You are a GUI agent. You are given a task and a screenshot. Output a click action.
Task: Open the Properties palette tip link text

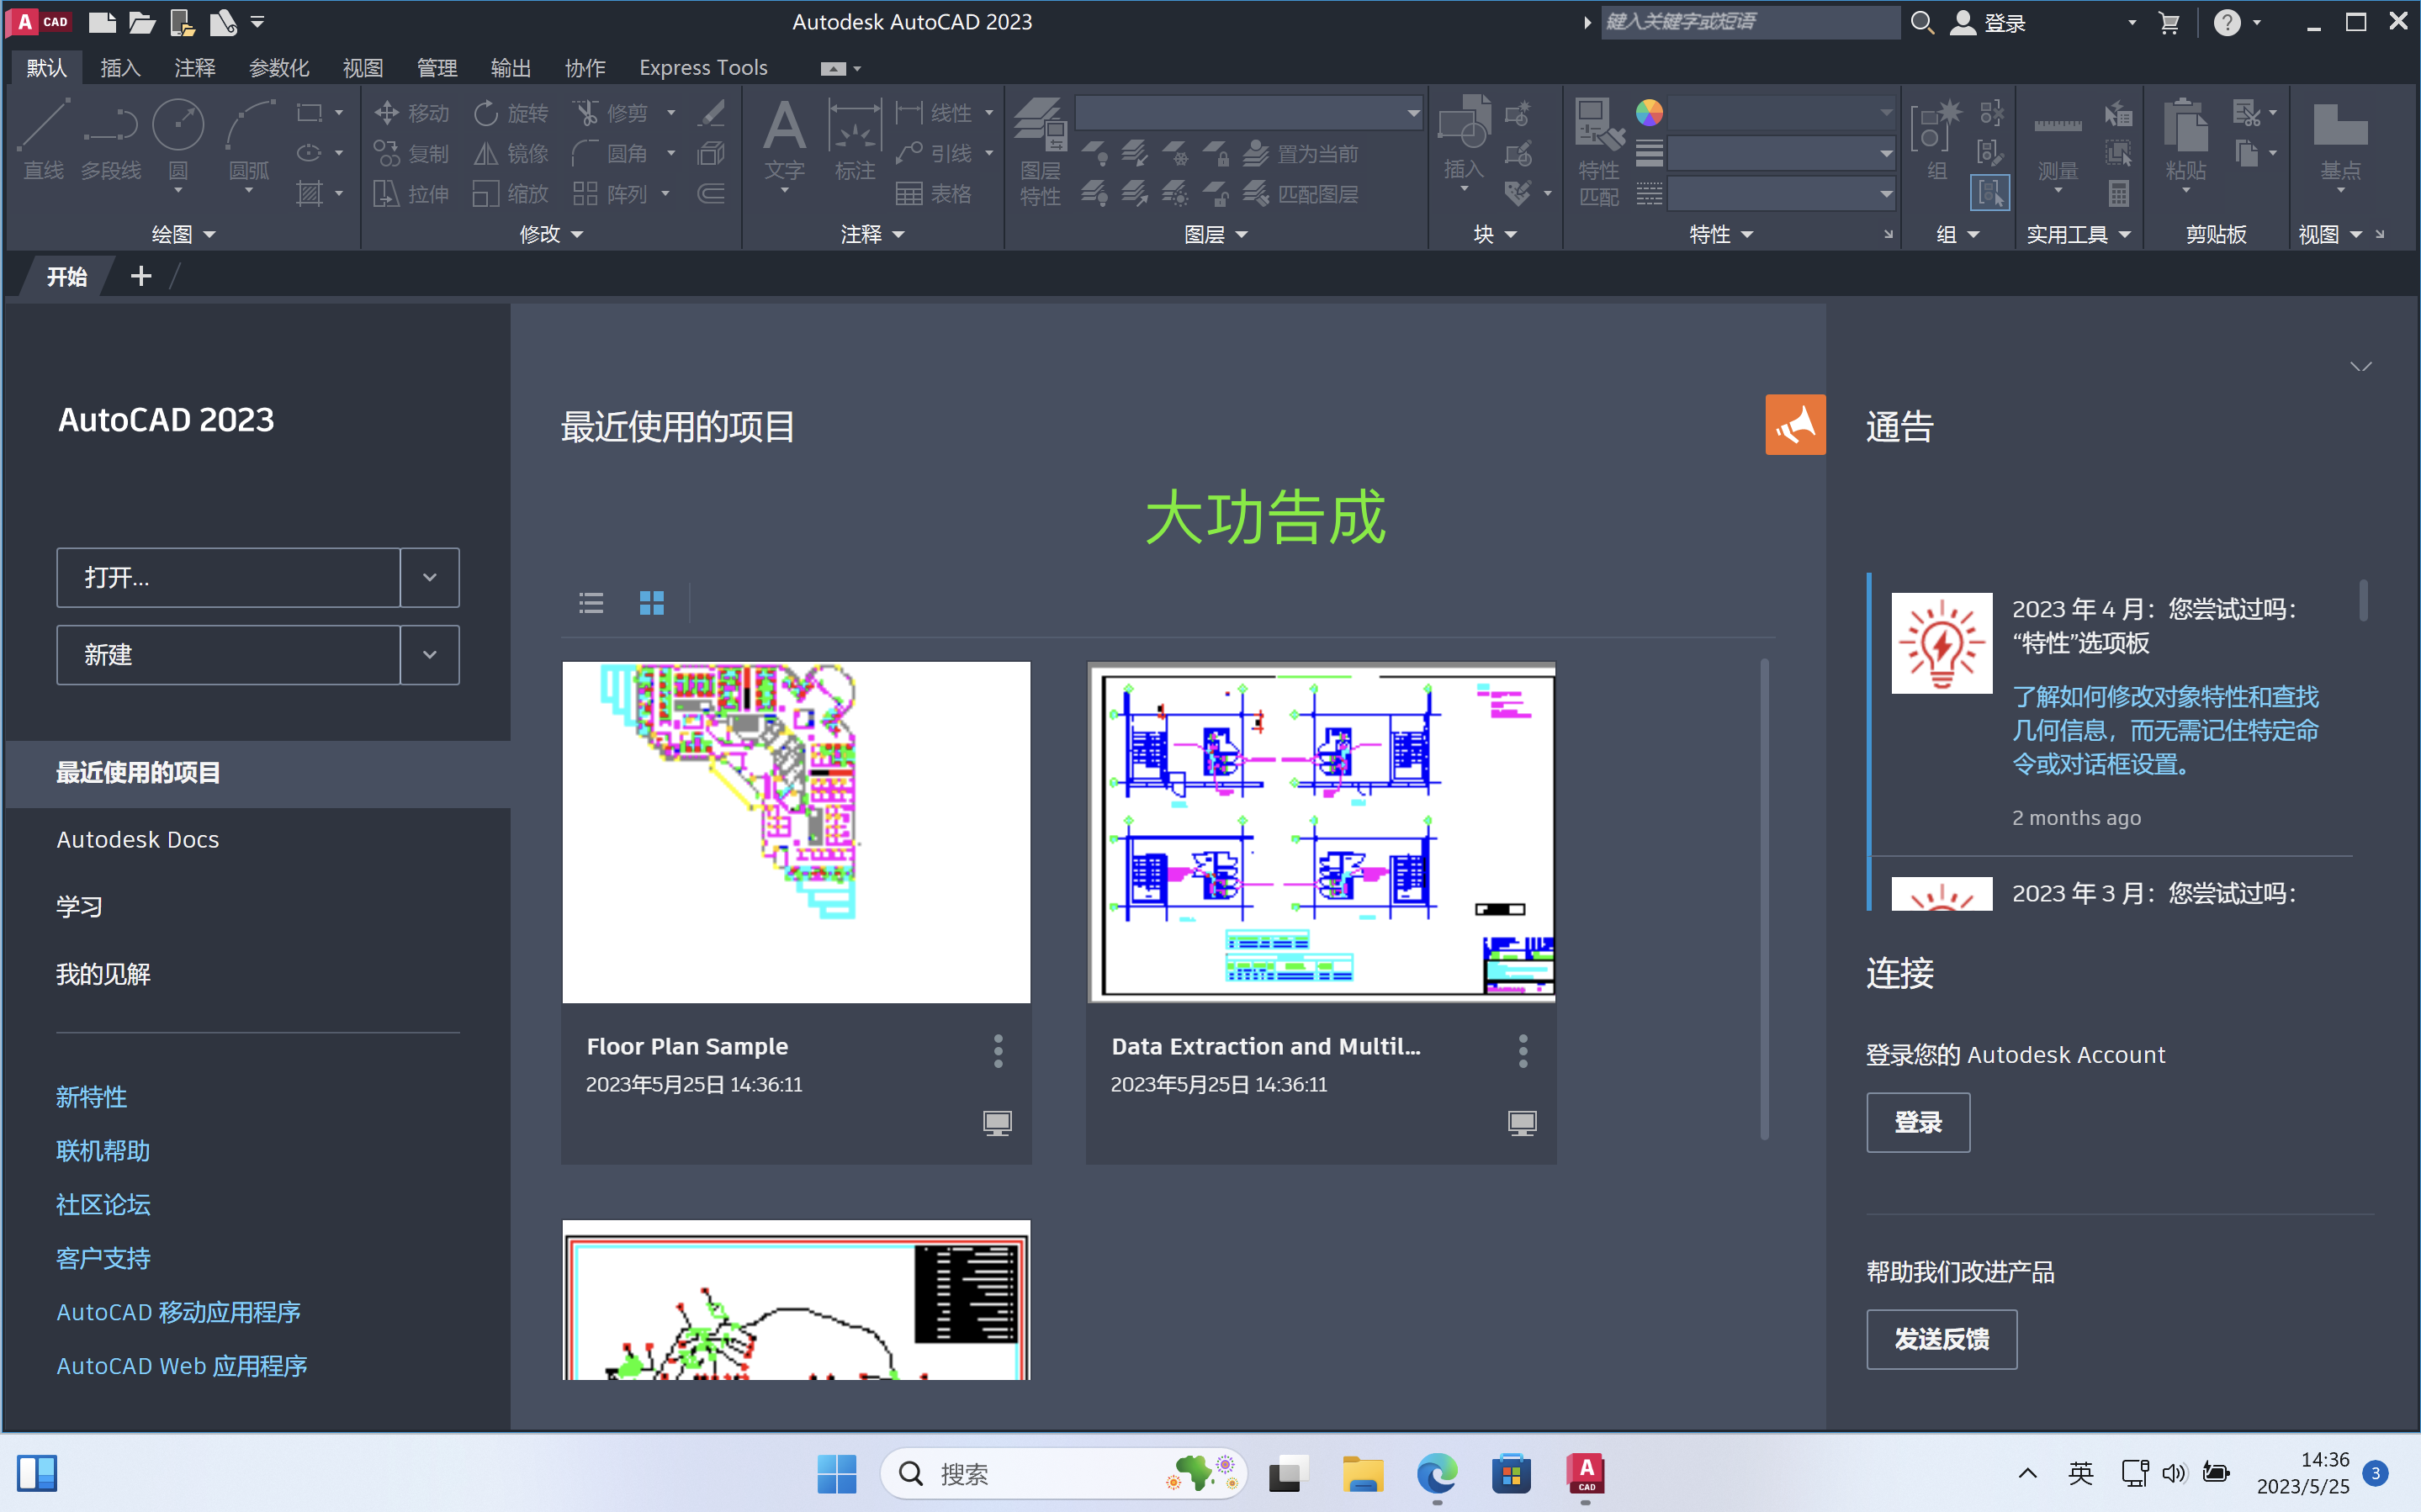[2165, 730]
